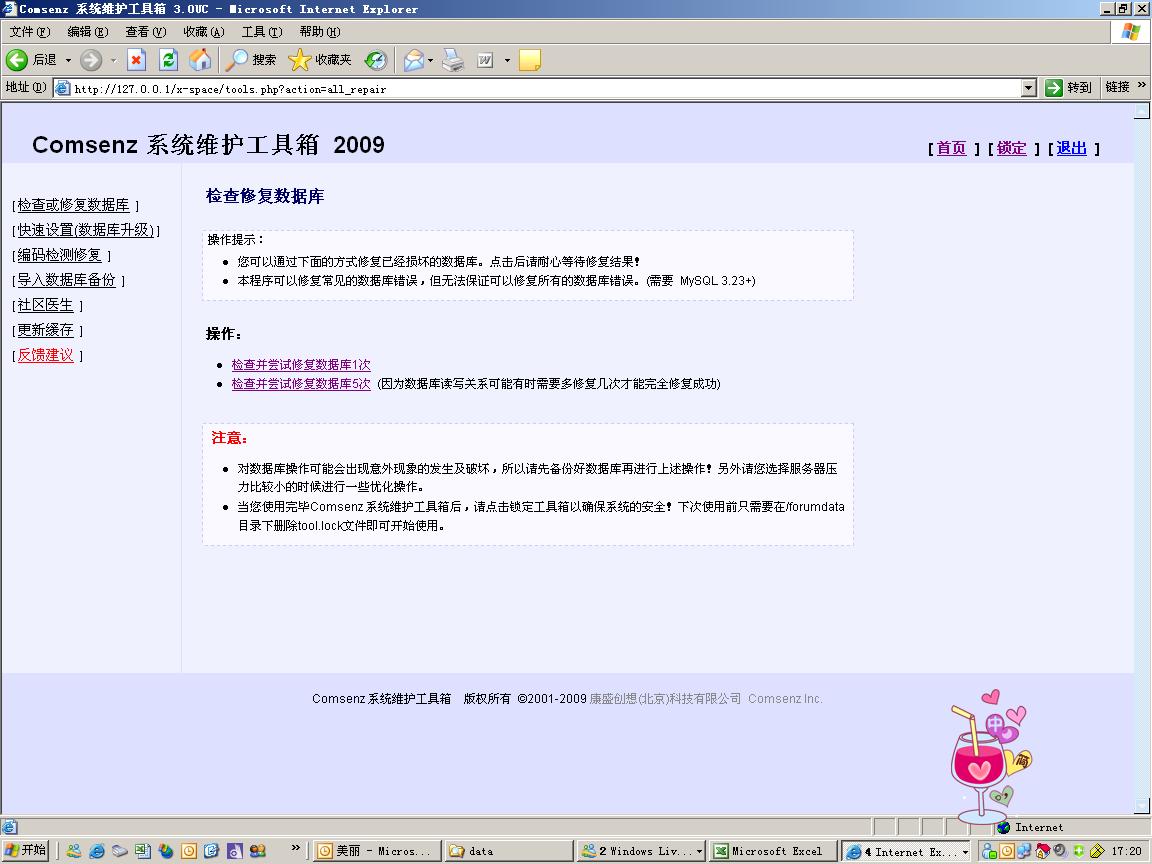Click the Forward arrow button
1152x864 pixels.
(x=90, y=60)
